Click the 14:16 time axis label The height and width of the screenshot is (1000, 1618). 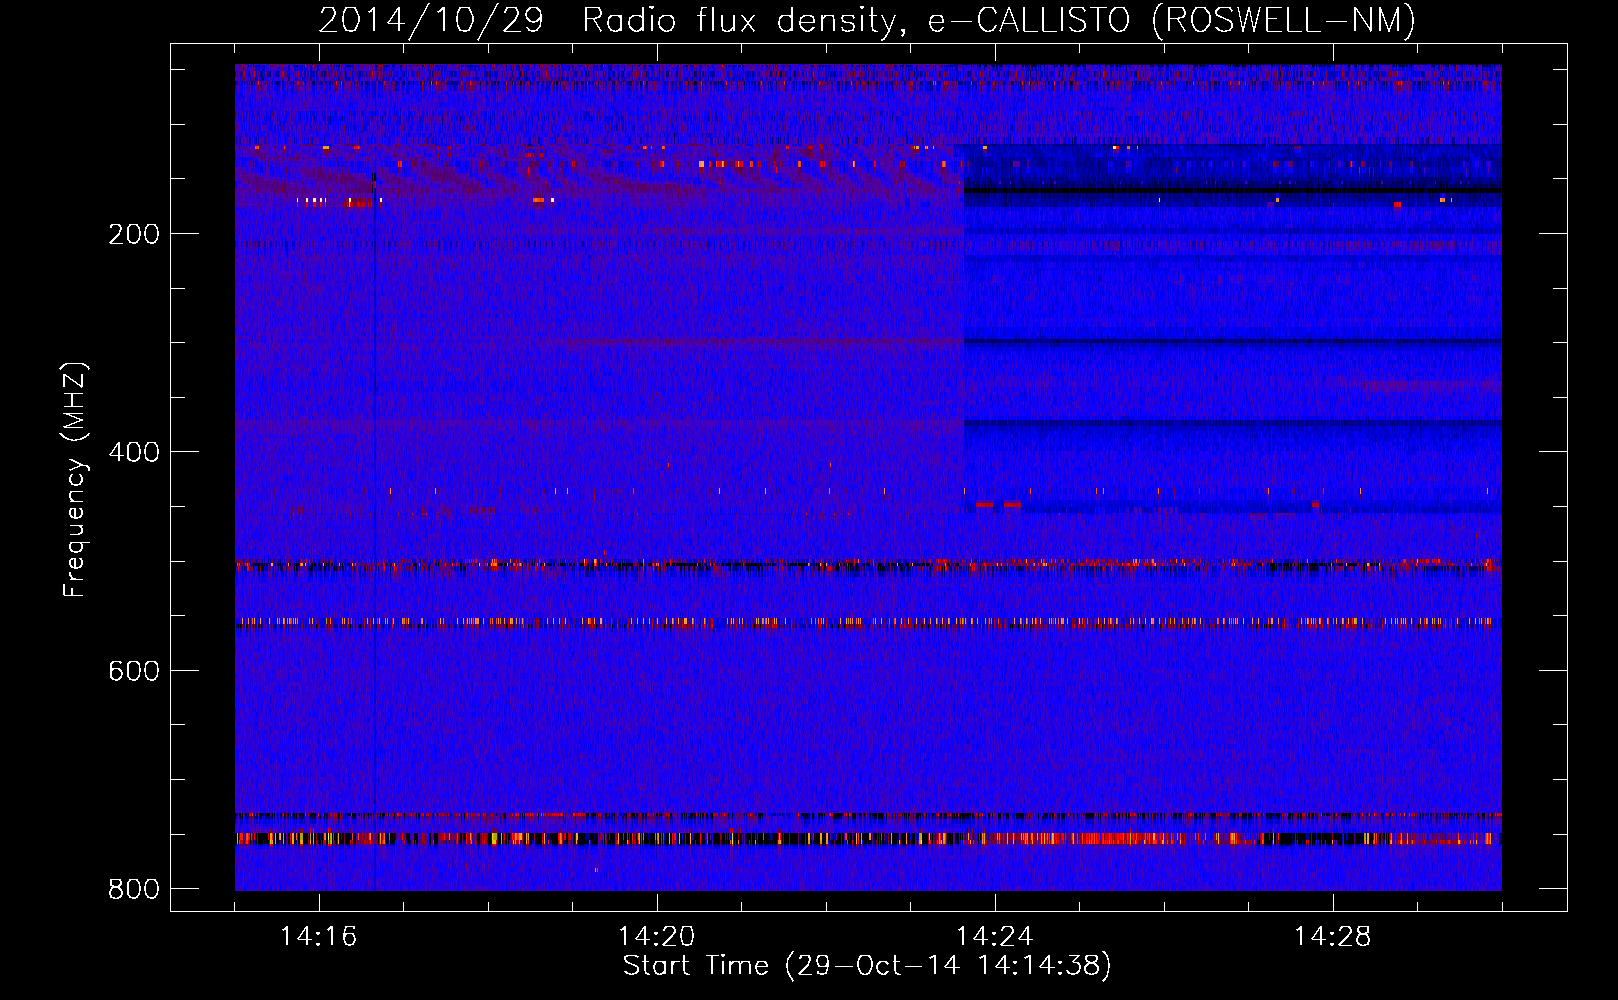point(318,937)
